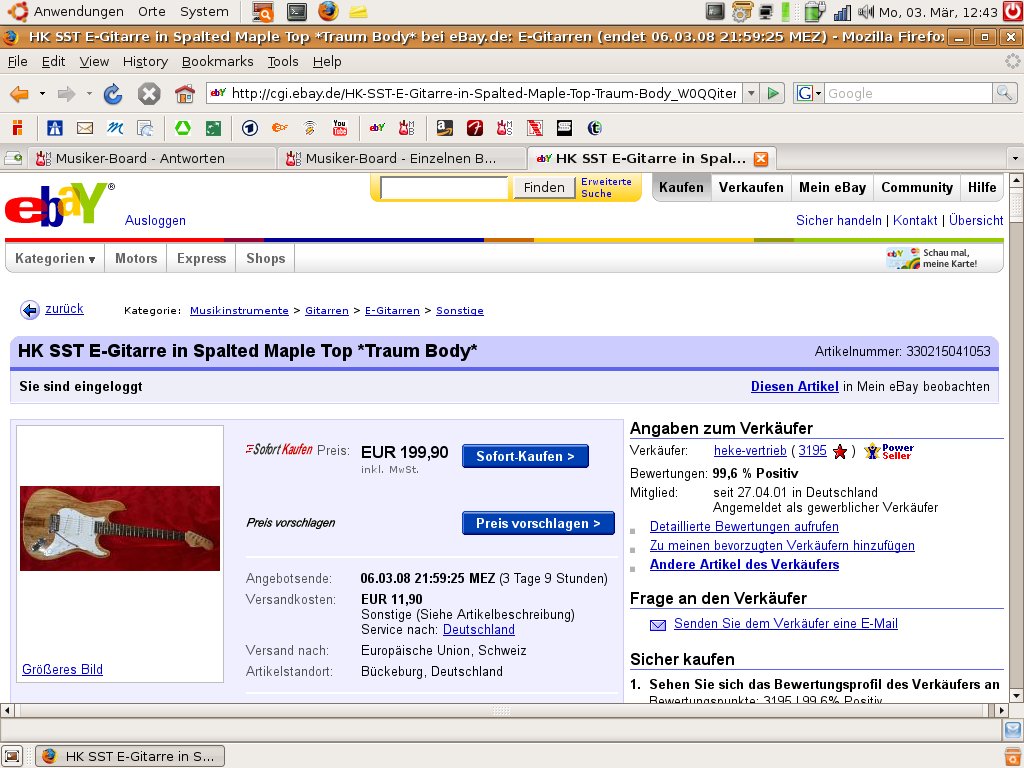Open the blue circle t bookmark icon

point(594,128)
